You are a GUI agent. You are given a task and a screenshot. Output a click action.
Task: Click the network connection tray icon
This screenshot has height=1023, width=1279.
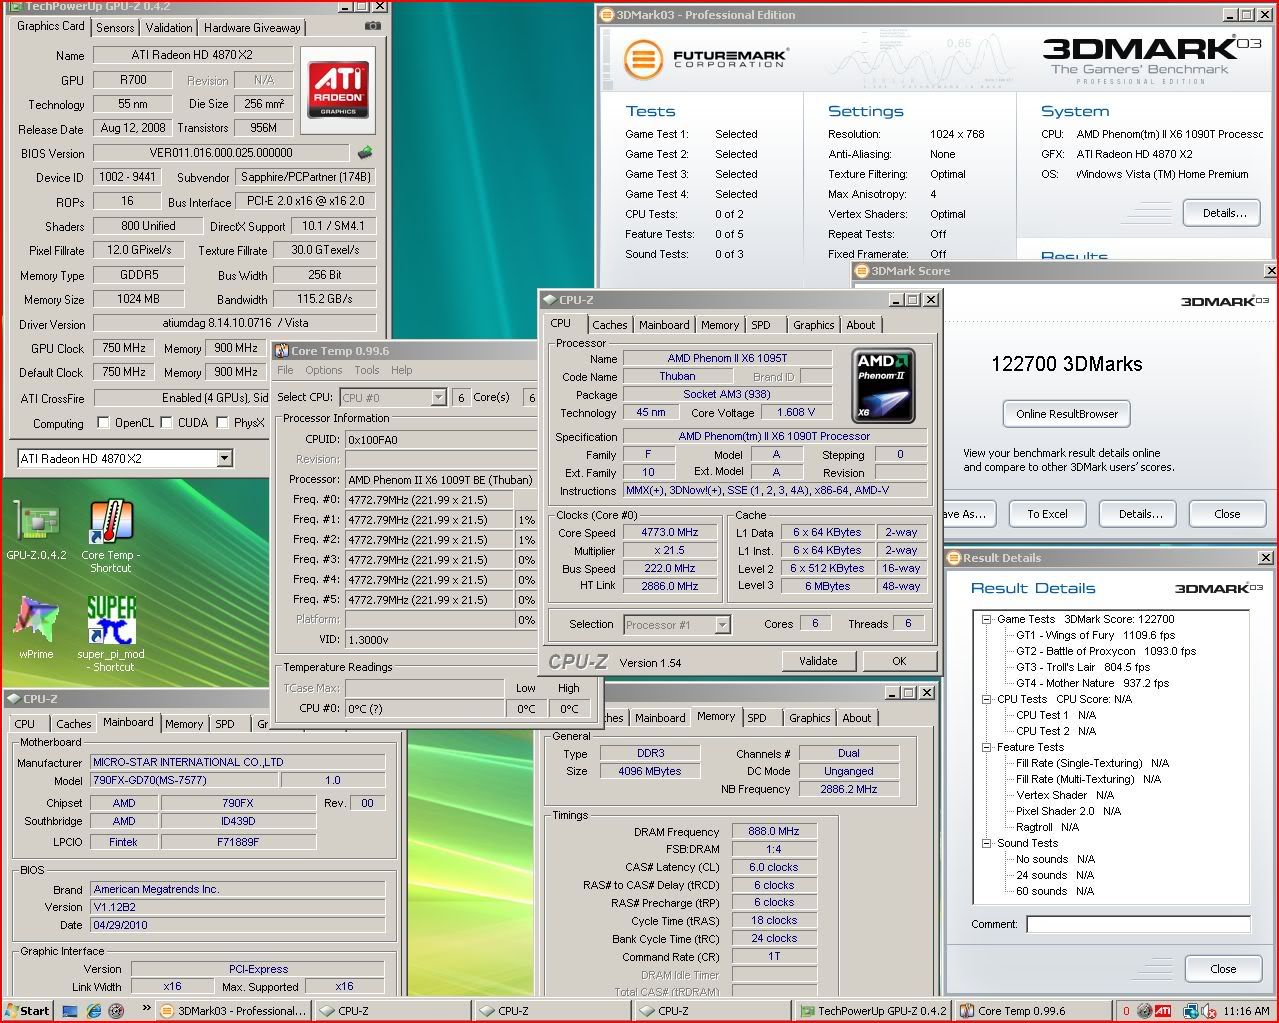(1191, 1011)
